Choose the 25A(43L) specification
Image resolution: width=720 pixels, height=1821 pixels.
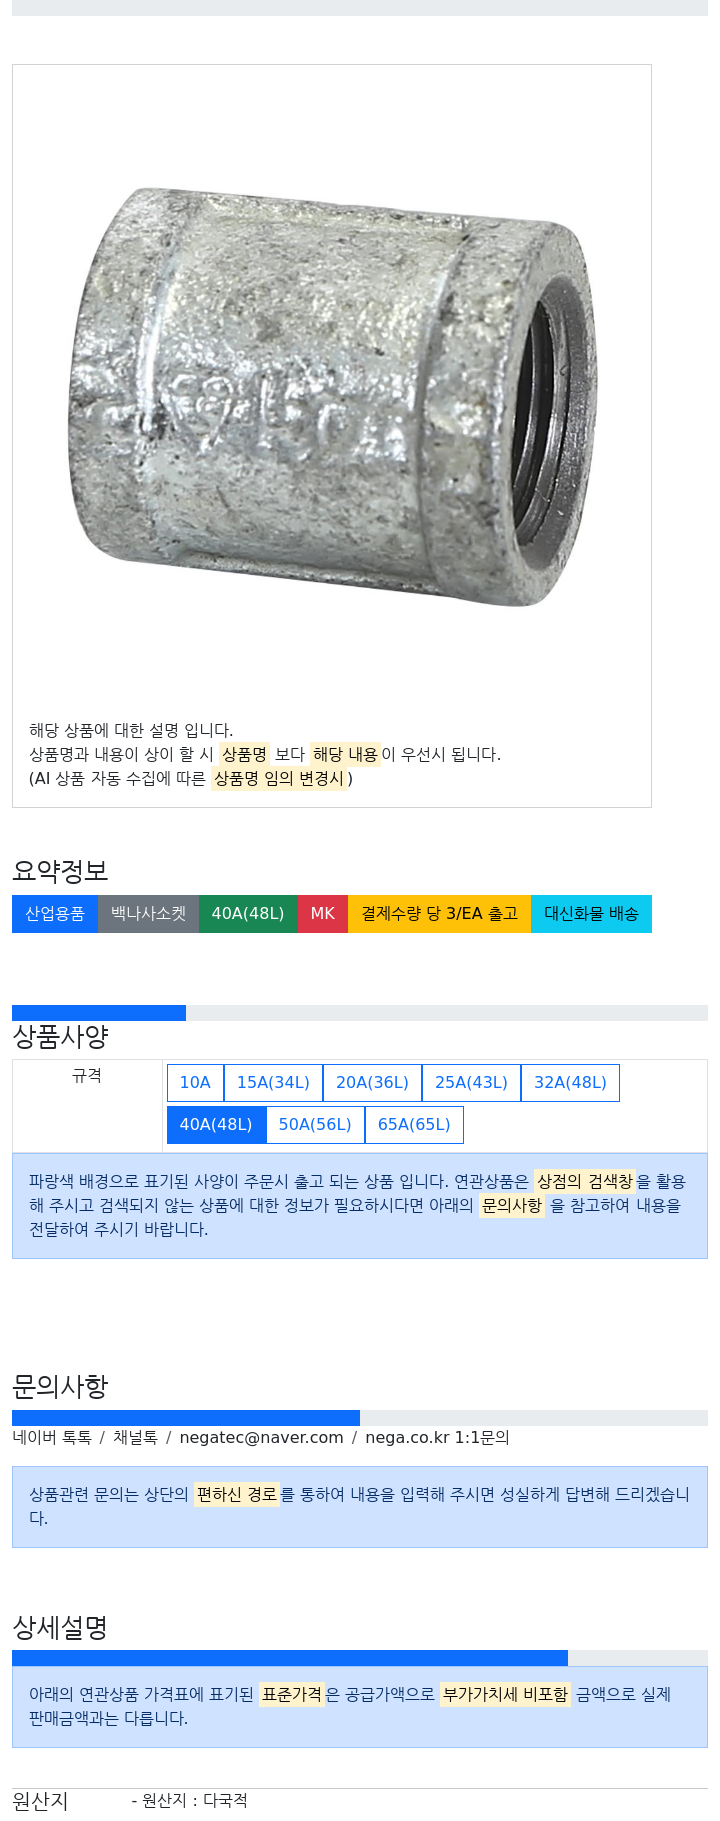[x=471, y=1082]
